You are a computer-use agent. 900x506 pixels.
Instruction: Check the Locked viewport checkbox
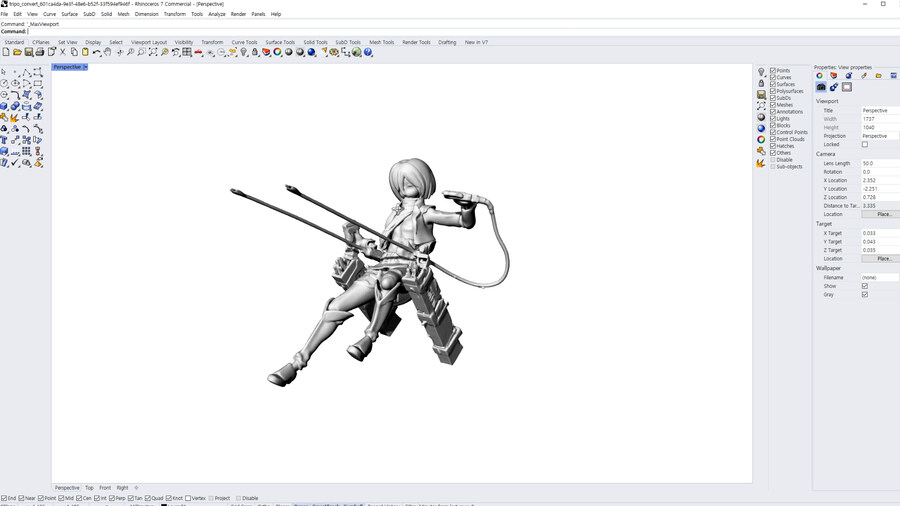click(864, 145)
